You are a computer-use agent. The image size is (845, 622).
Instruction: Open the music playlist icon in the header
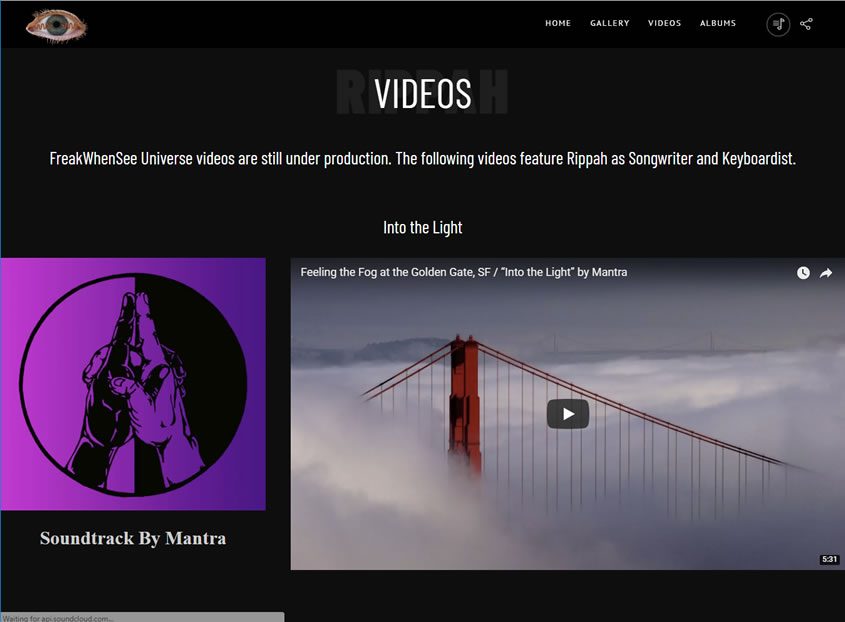[778, 24]
